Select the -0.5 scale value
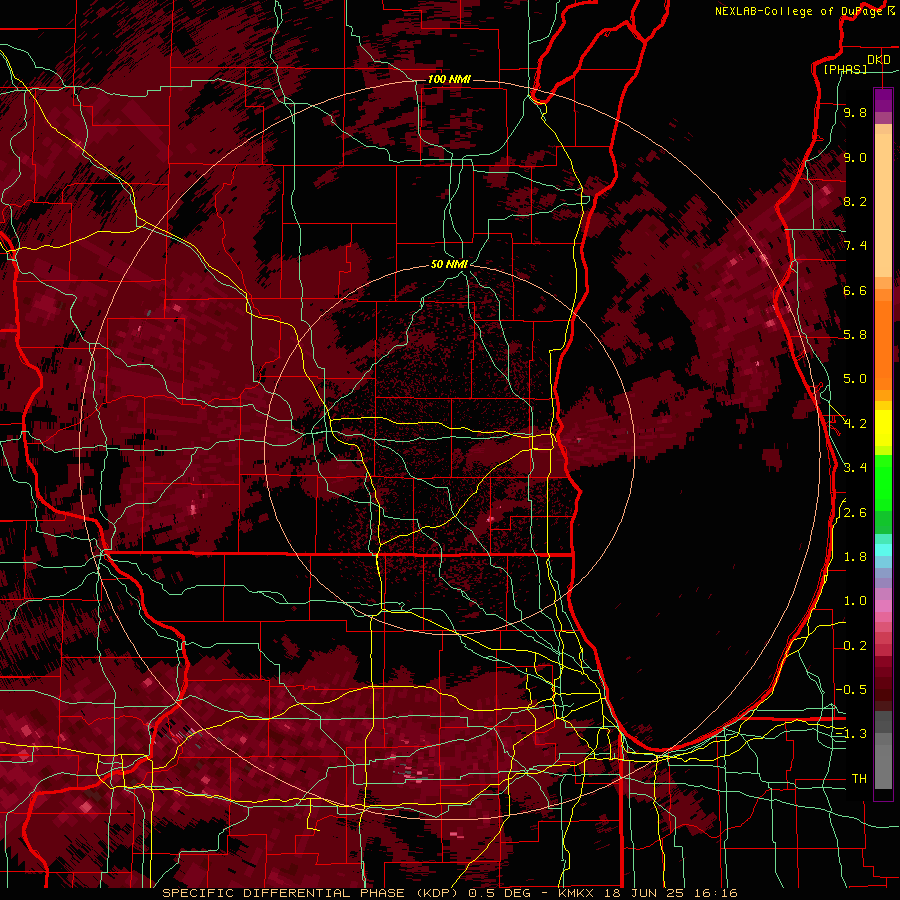 pos(851,690)
